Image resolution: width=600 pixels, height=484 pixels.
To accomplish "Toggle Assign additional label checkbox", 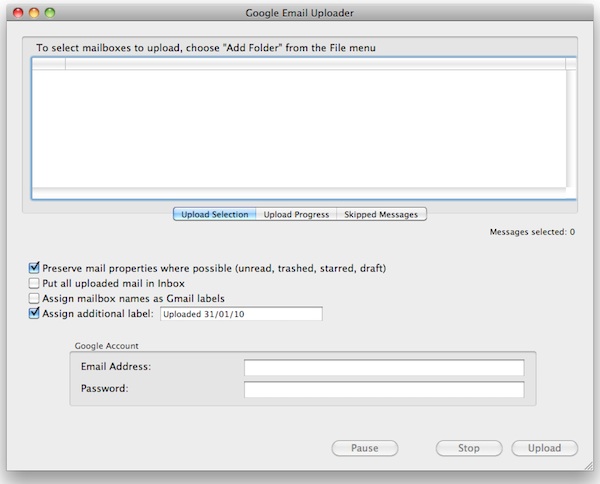I will point(34,313).
